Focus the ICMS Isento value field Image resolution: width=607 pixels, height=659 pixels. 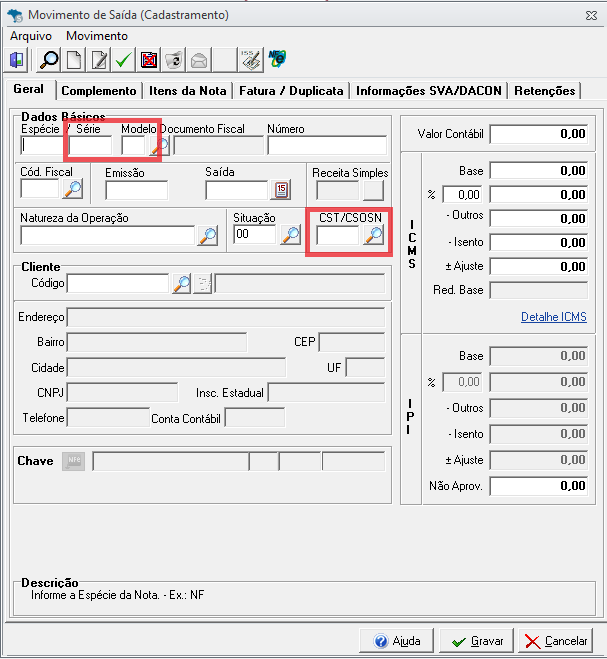tap(539, 243)
